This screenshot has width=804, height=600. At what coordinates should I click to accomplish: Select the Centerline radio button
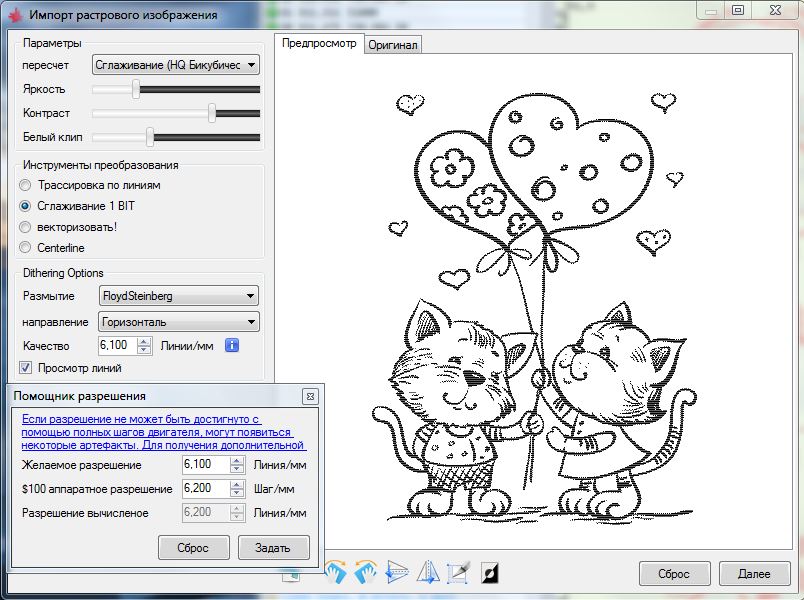pyautogui.click(x=26, y=248)
